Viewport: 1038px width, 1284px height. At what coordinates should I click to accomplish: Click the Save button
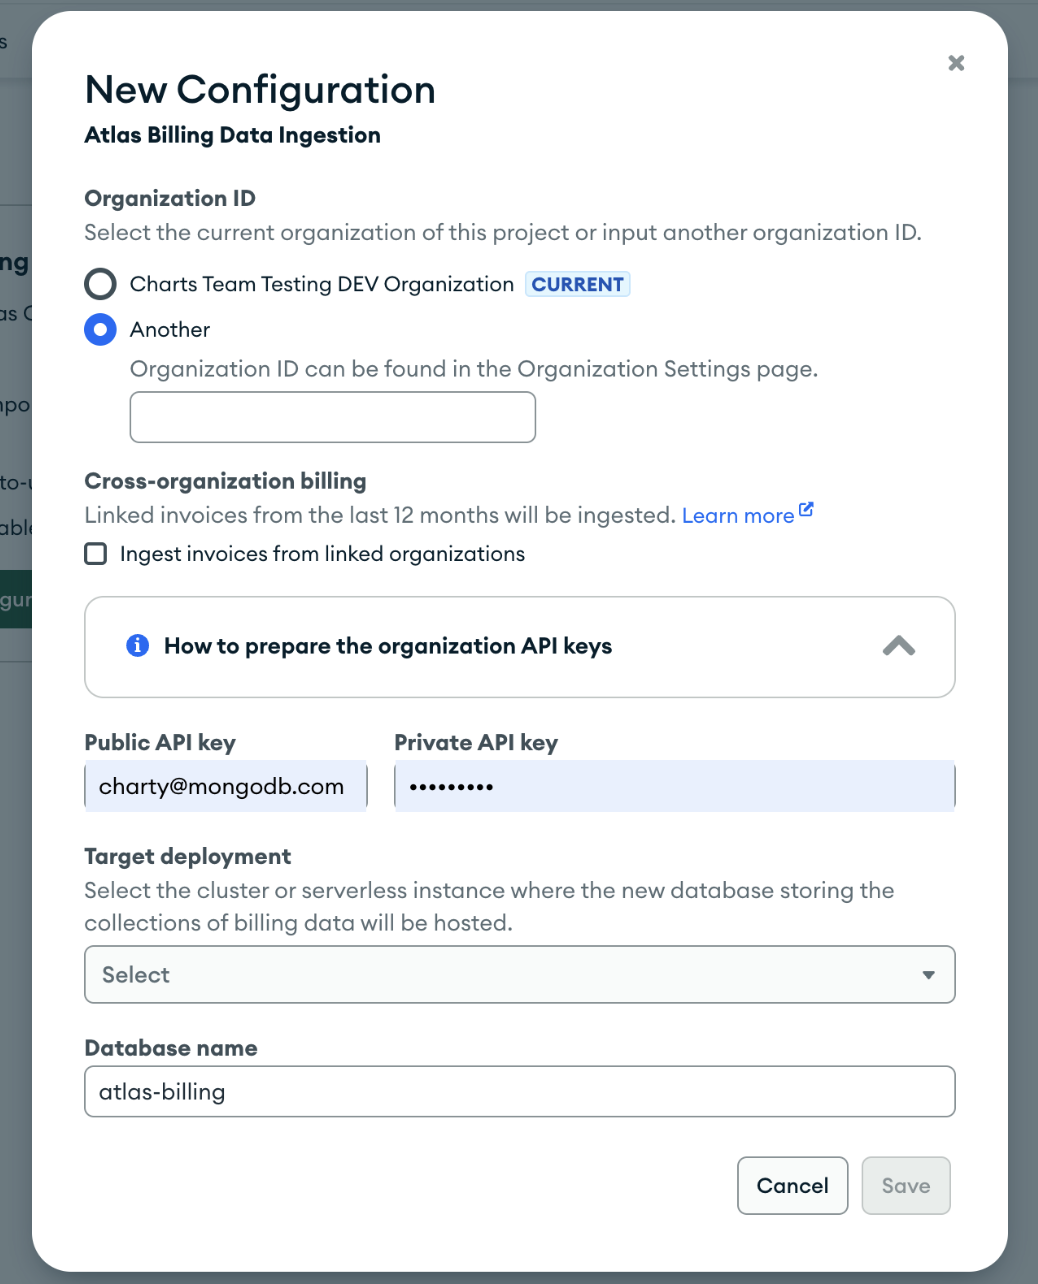(906, 1186)
